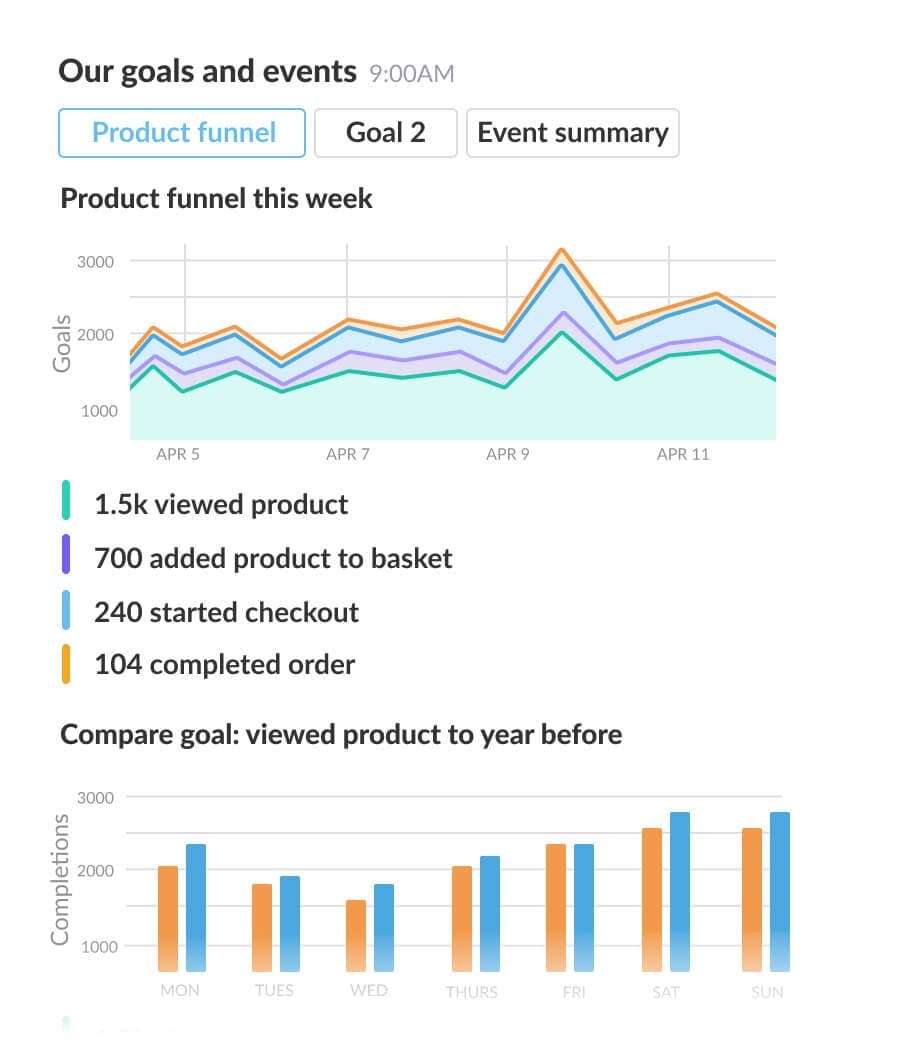Select the 104 completed order label
Screen dimensions: 900x1058
pos(225,665)
